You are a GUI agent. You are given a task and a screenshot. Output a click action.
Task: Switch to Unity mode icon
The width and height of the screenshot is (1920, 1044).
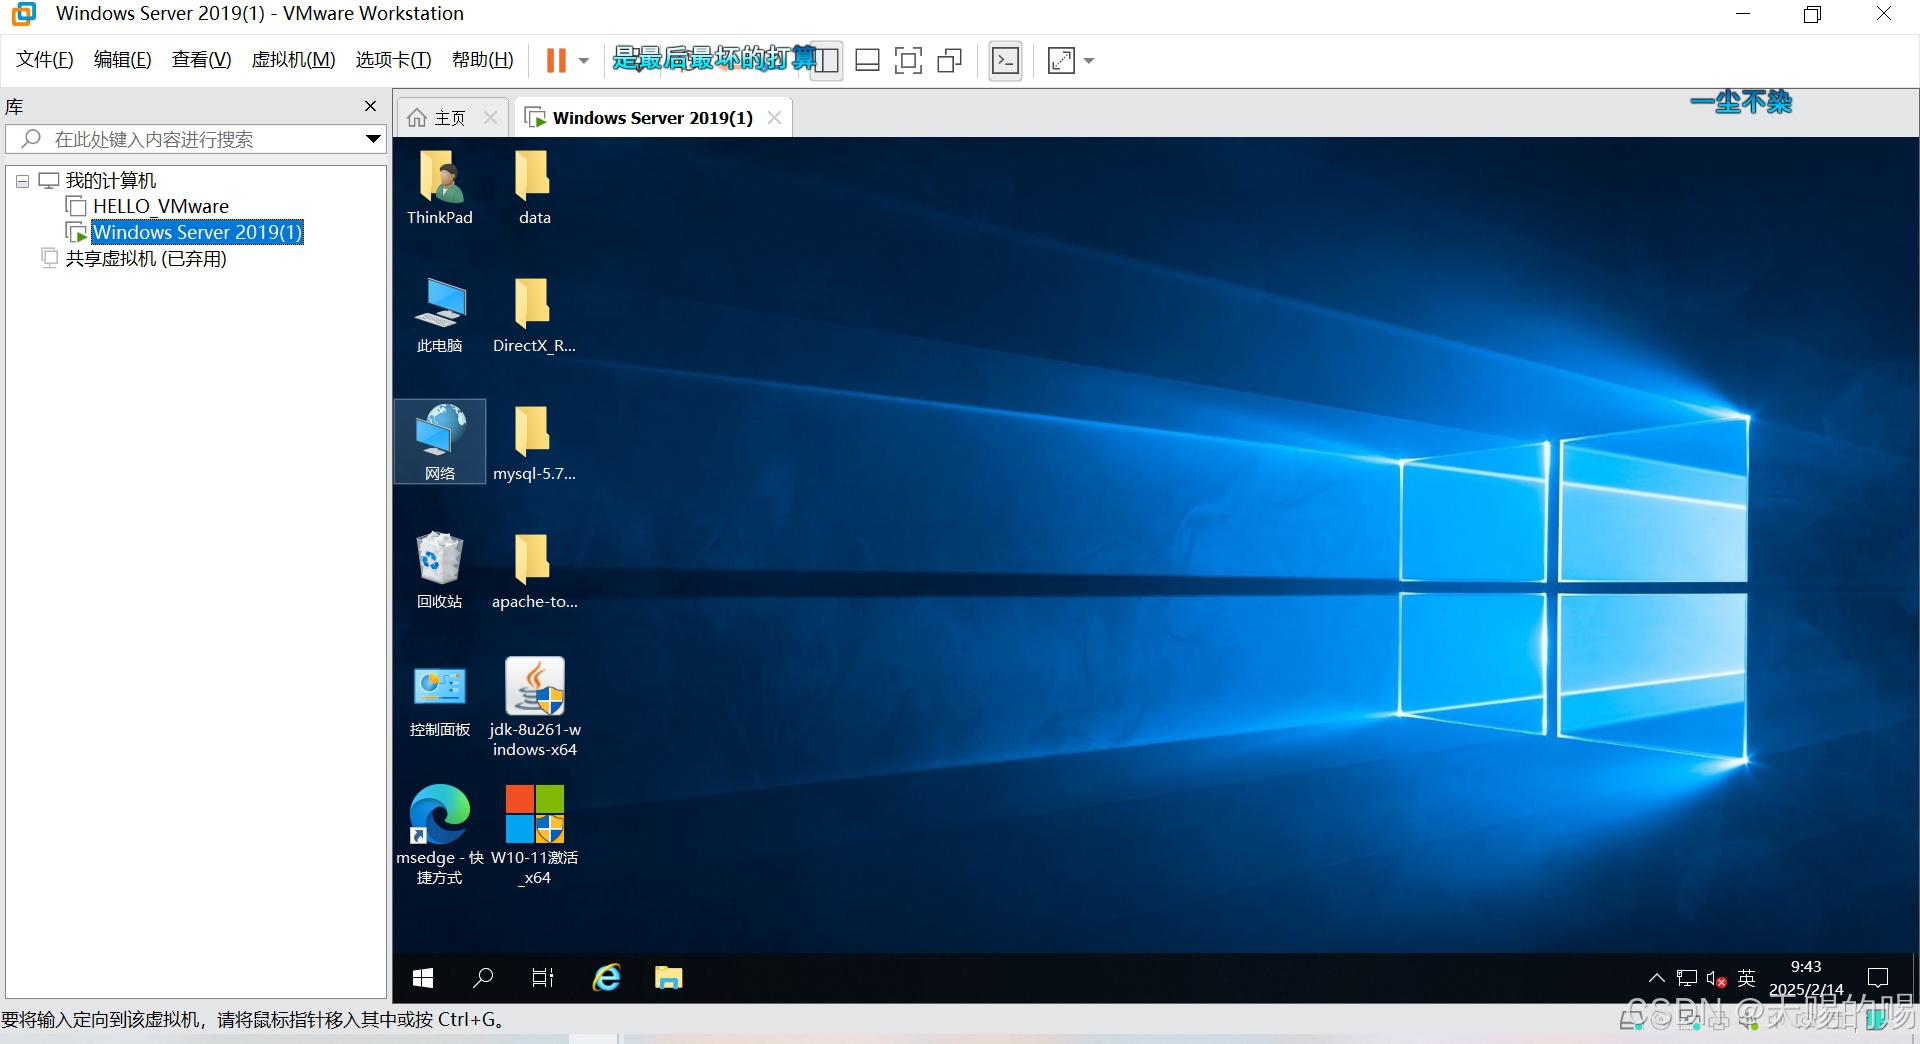point(950,61)
